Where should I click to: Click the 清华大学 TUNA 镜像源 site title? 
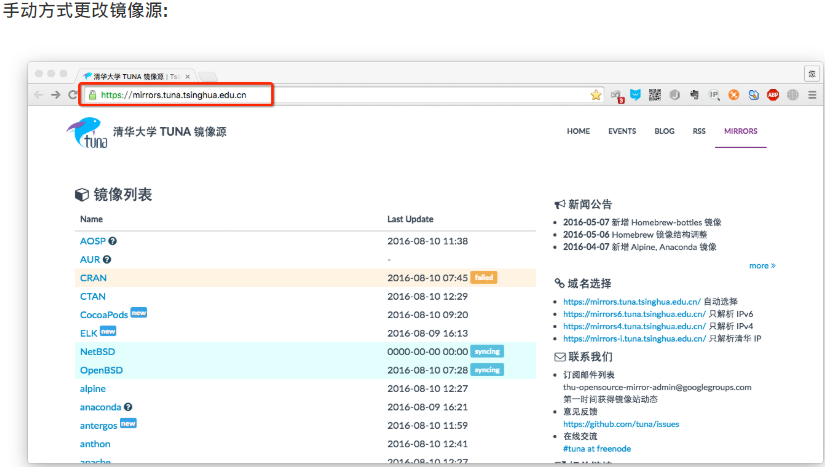tap(169, 131)
